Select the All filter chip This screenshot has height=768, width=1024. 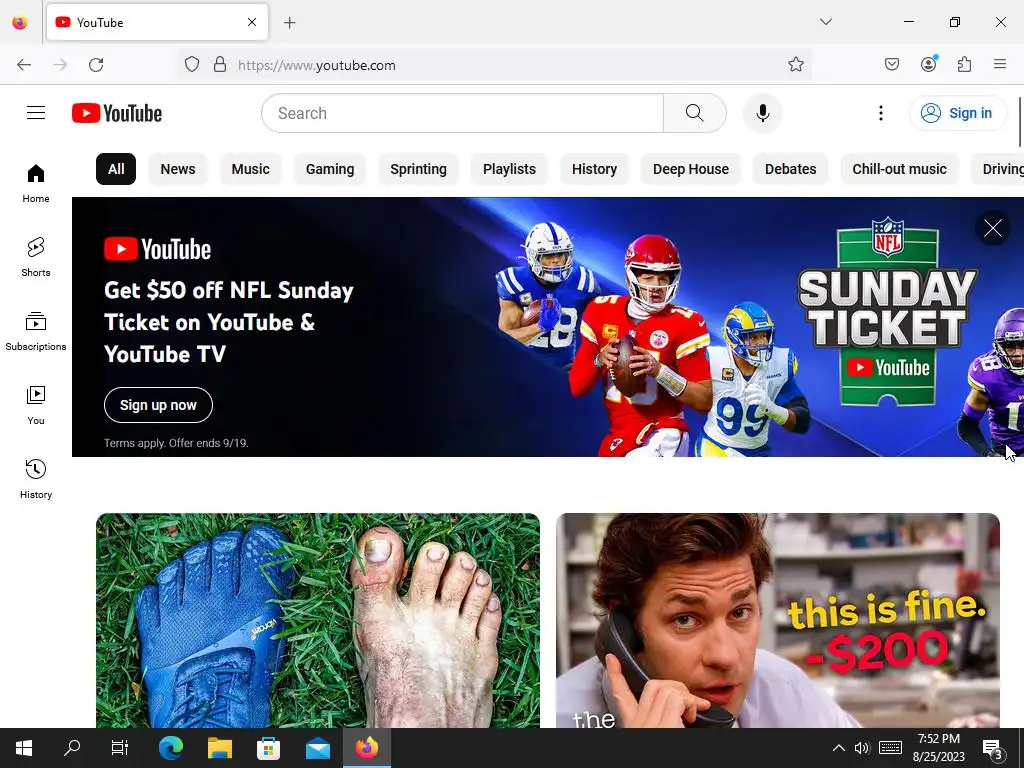coord(116,169)
